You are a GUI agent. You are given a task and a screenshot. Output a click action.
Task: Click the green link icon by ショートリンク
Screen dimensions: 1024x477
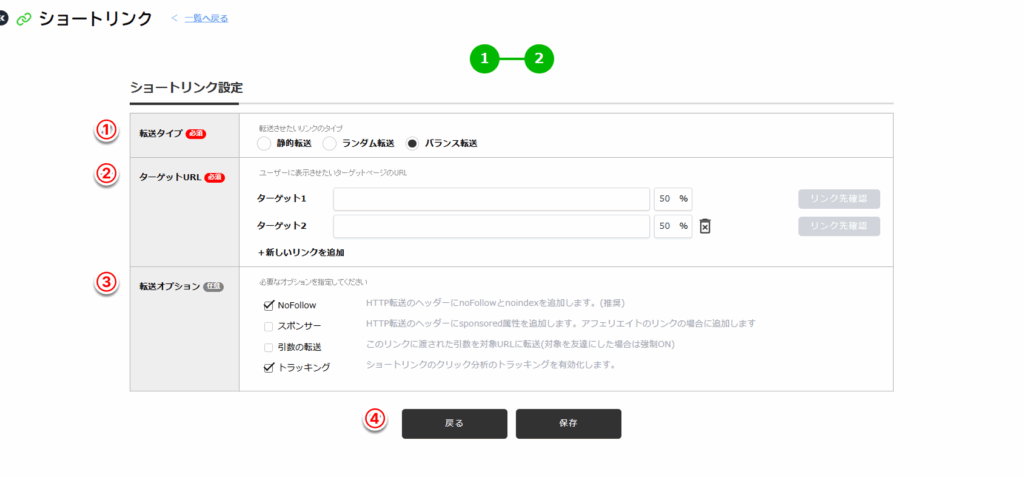(23, 19)
